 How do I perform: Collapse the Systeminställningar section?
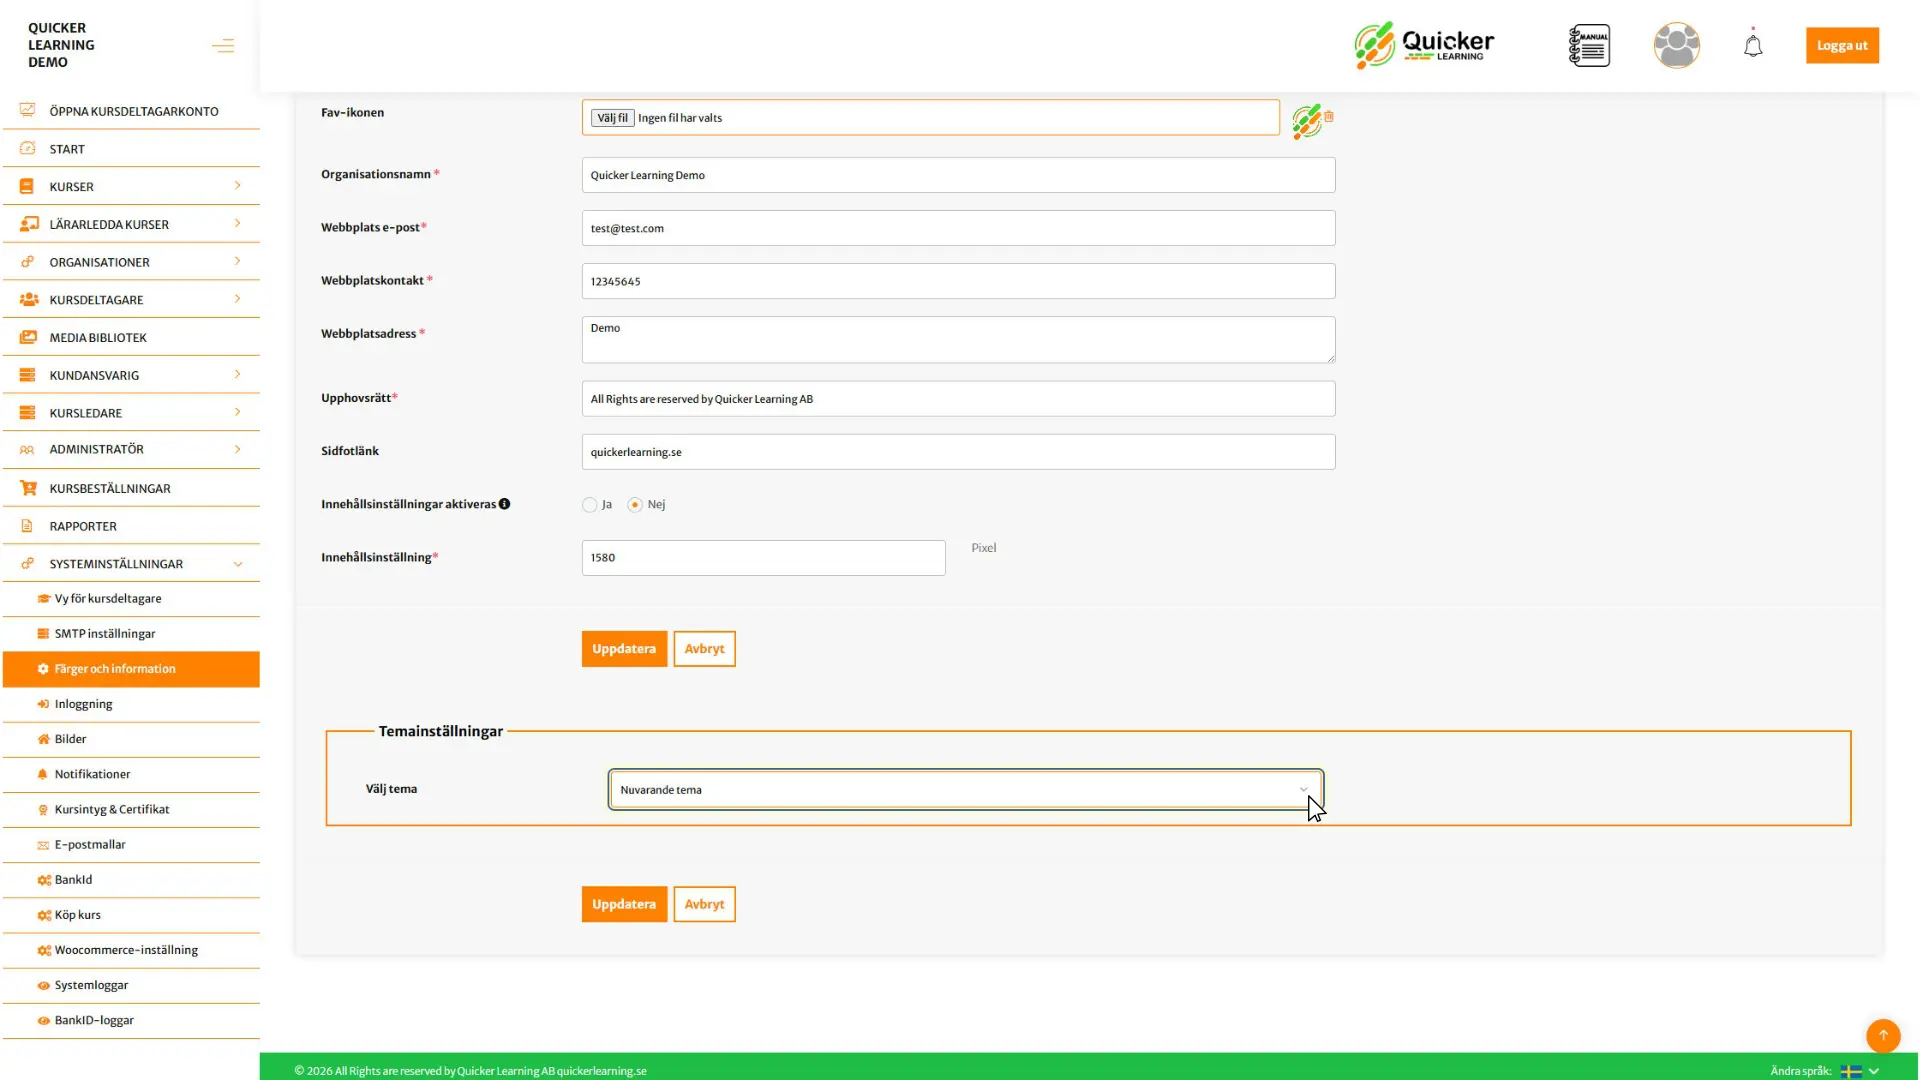238,564
